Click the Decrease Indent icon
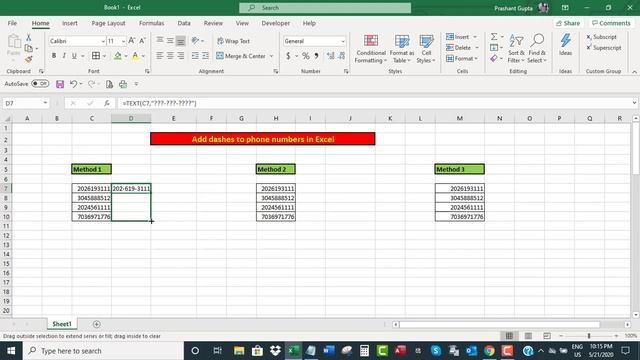 (195, 56)
